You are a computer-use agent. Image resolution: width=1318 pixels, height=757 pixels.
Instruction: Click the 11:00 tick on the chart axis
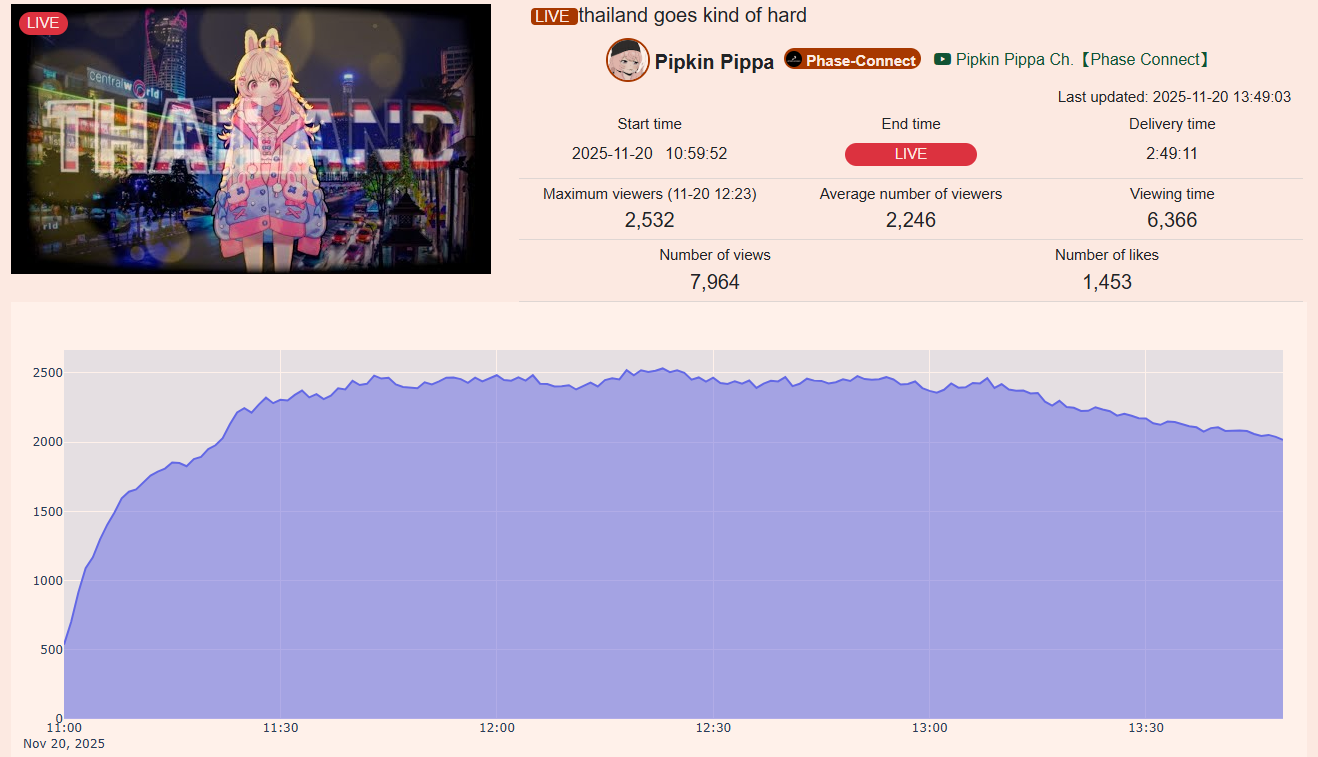(64, 728)
